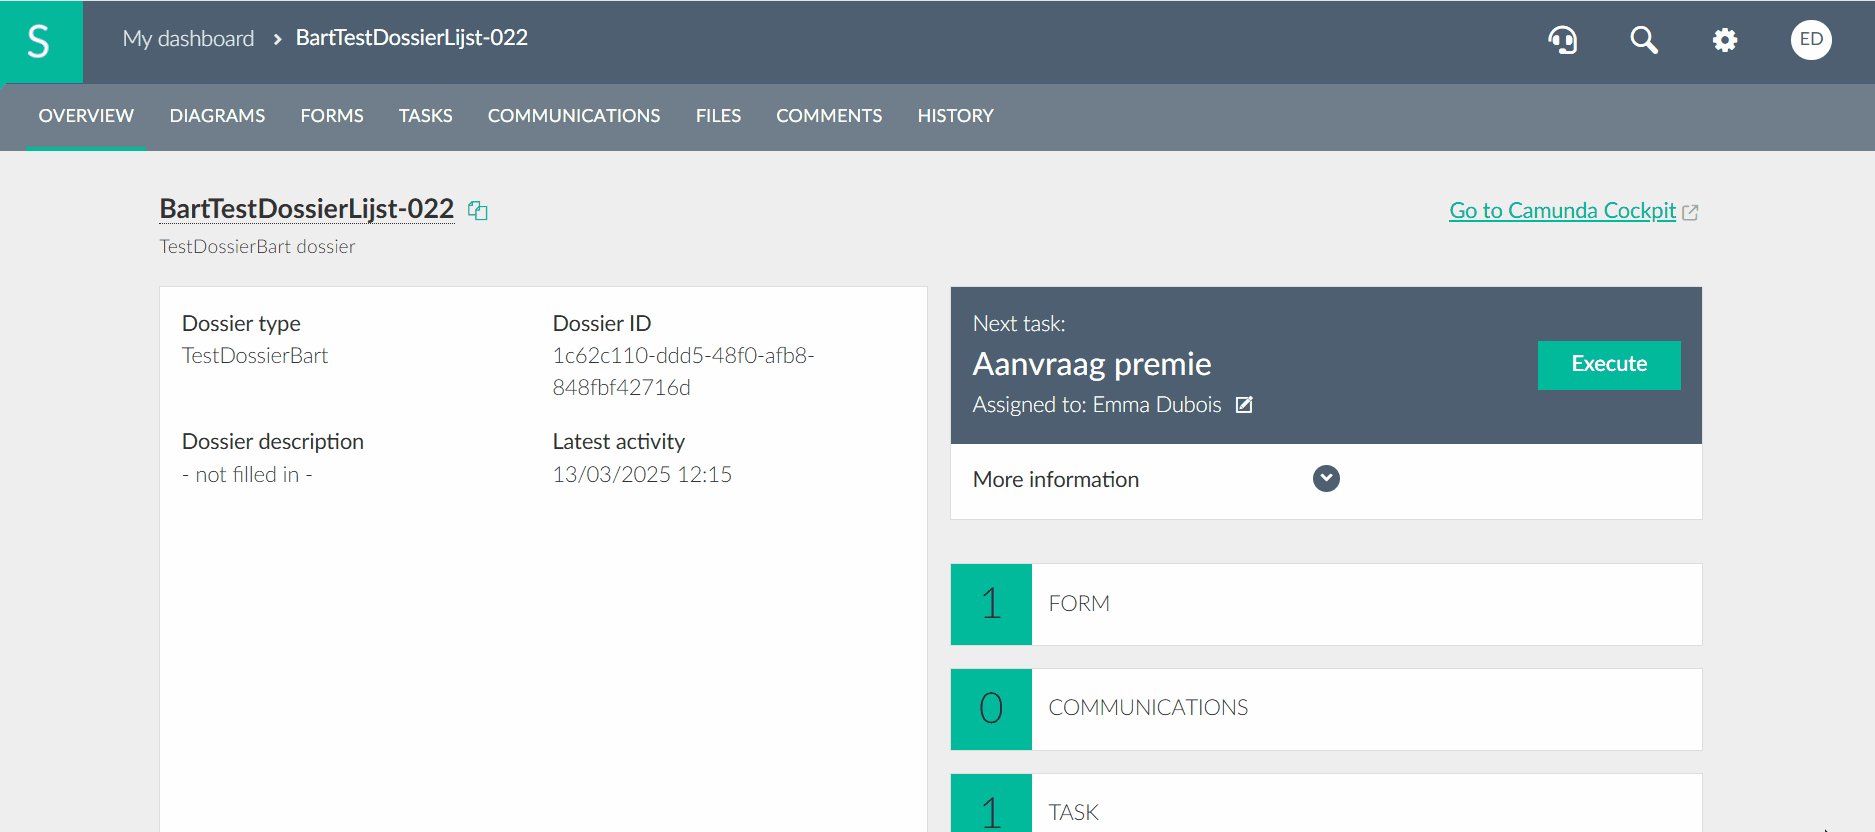
Task: Open the Forms tab
Action: [332, 116]
